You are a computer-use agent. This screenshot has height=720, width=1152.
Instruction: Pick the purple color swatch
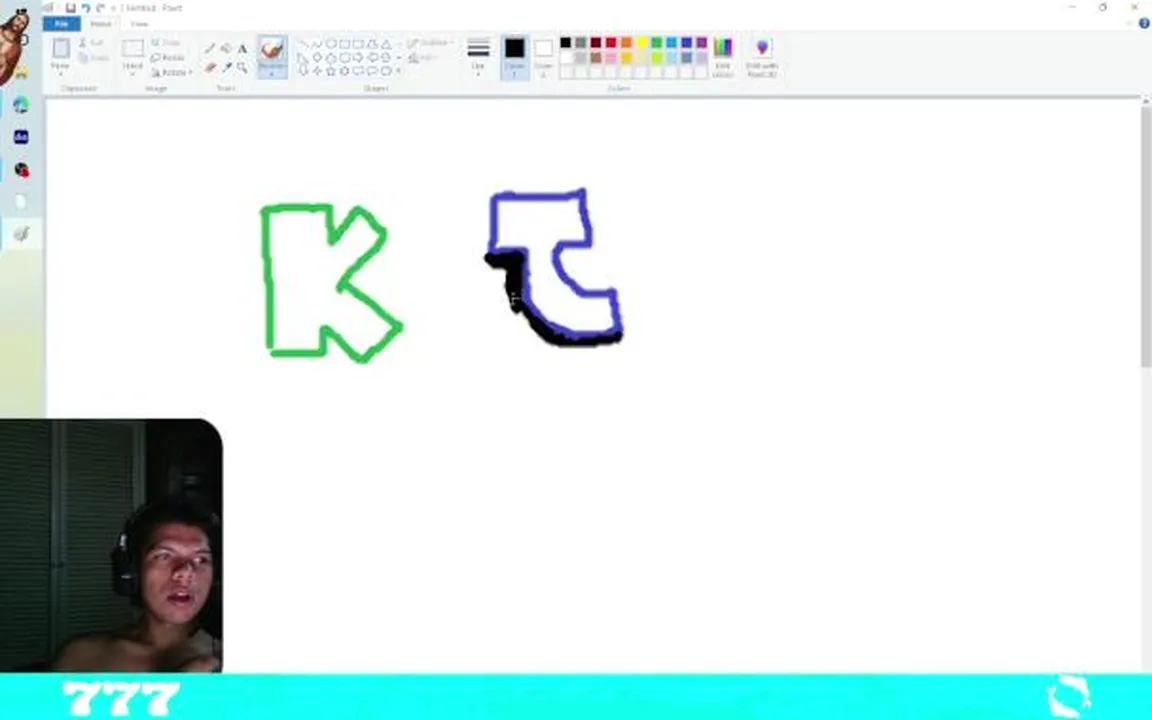coord(702,43)
